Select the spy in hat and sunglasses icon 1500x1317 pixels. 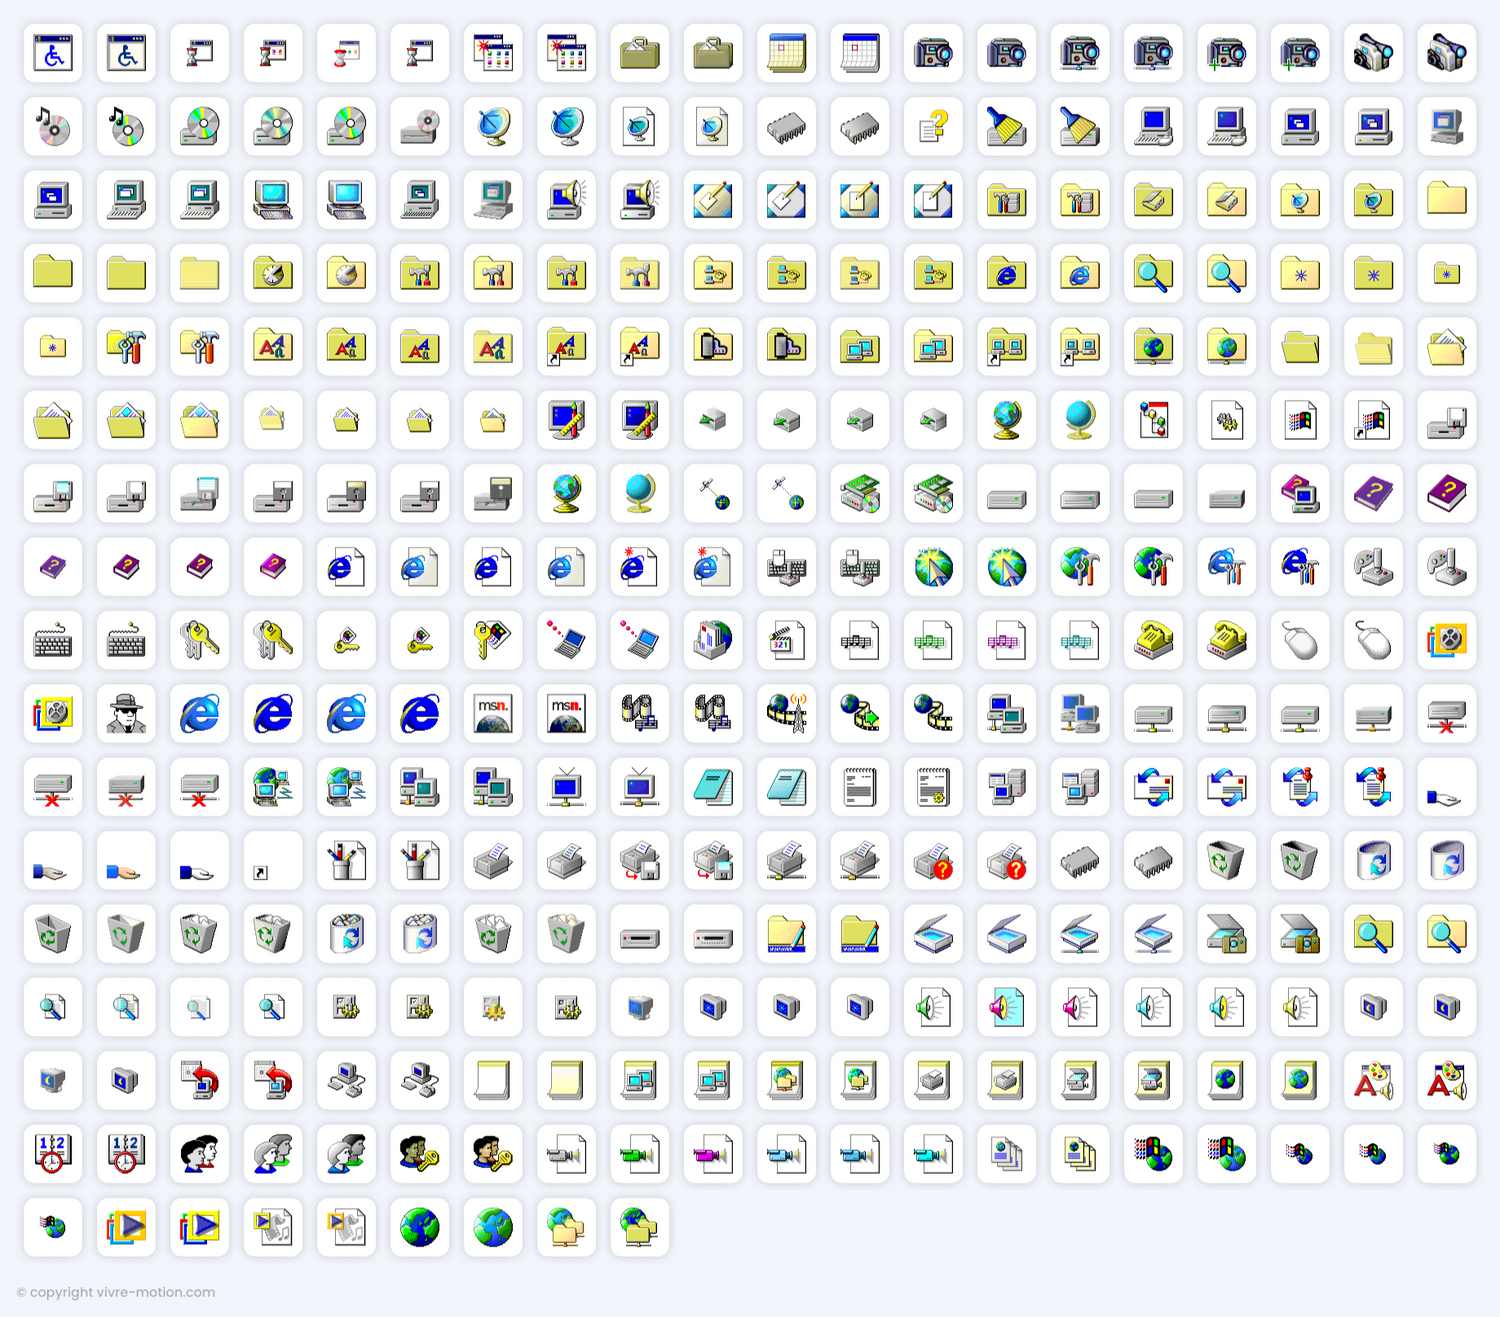[126, 714]
